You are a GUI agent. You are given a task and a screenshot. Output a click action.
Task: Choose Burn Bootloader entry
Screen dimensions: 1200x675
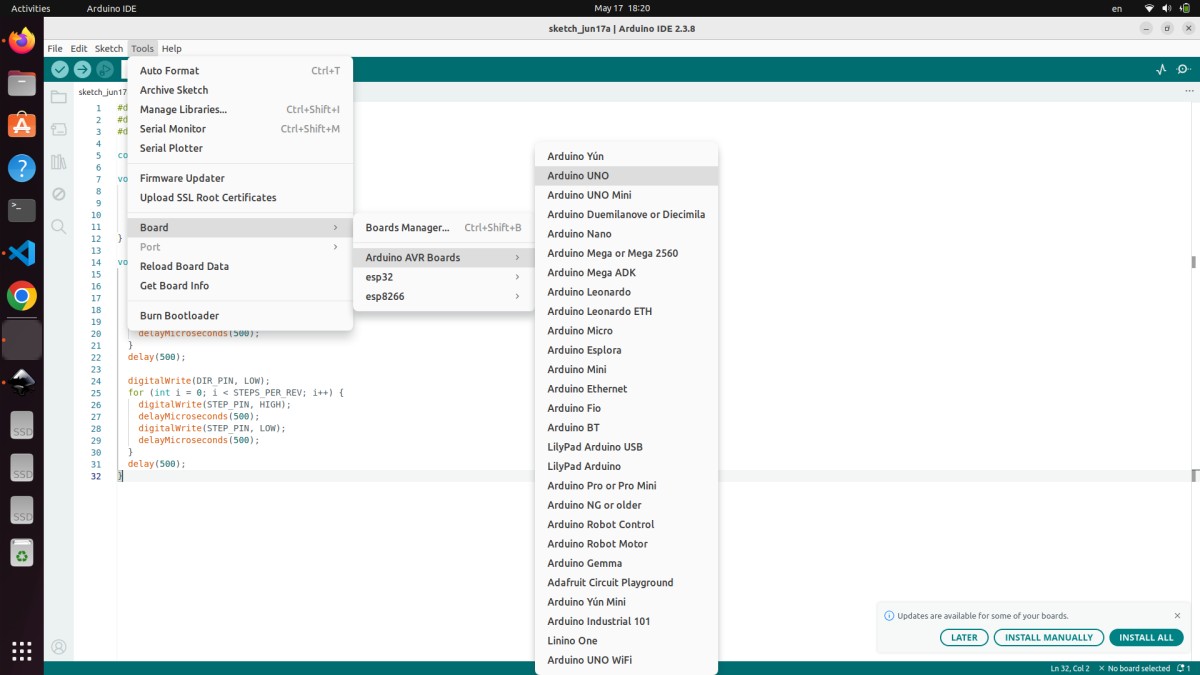click(240, 316)
